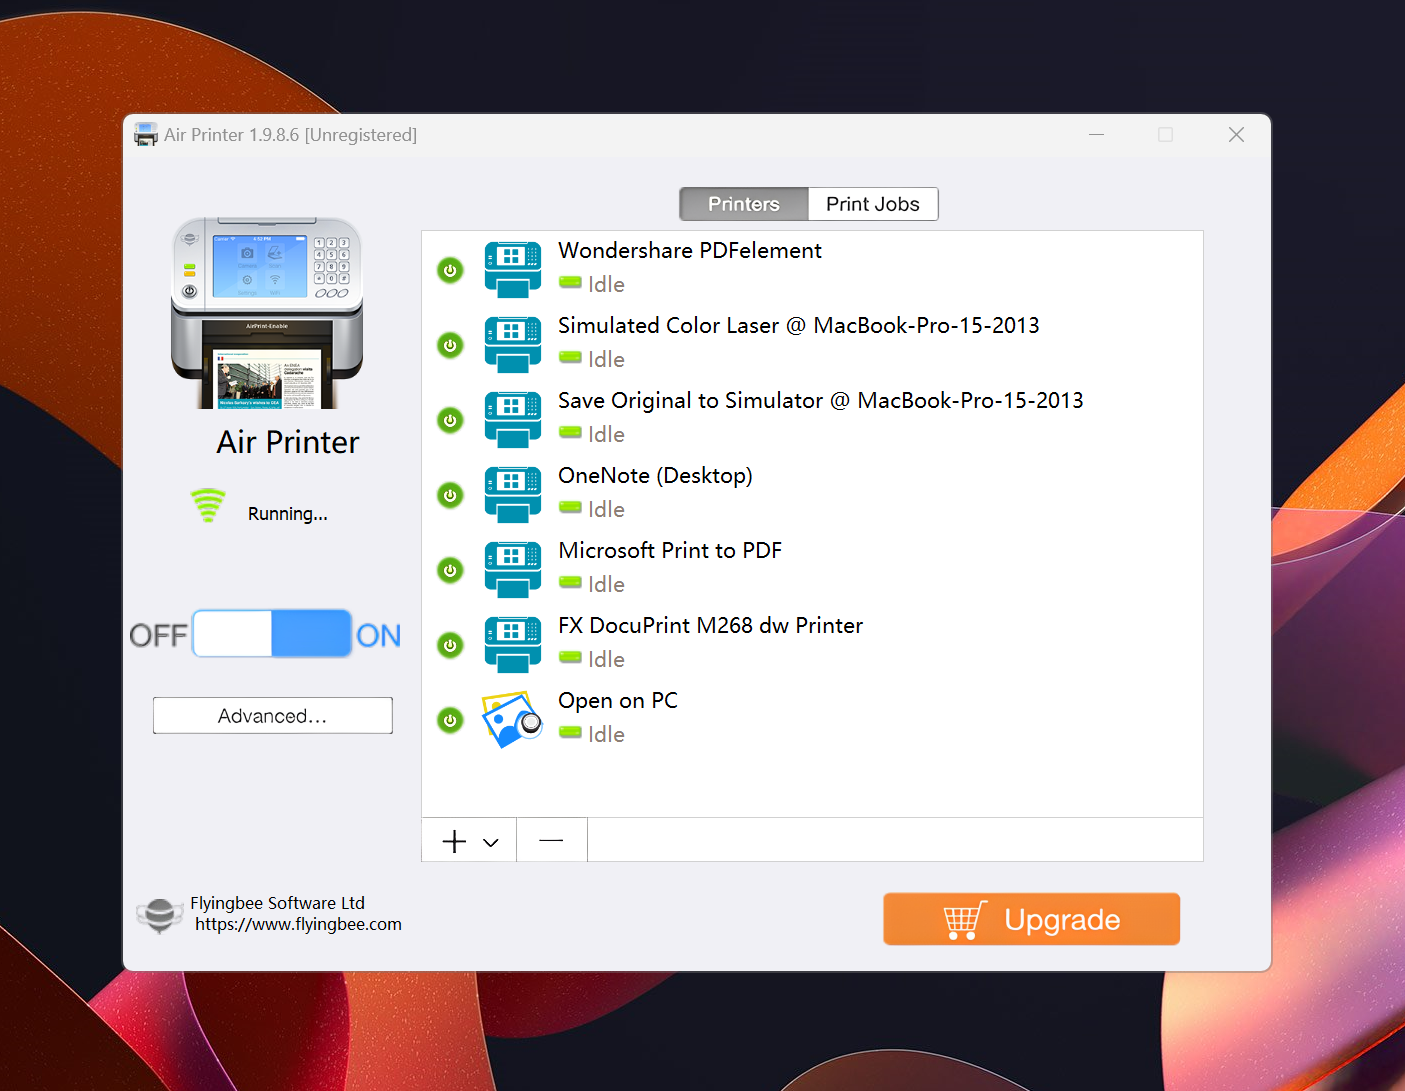The image size is (1405, 1091).
Task: Click the Flyingbee Software bee logo
Action: [159, 914]
